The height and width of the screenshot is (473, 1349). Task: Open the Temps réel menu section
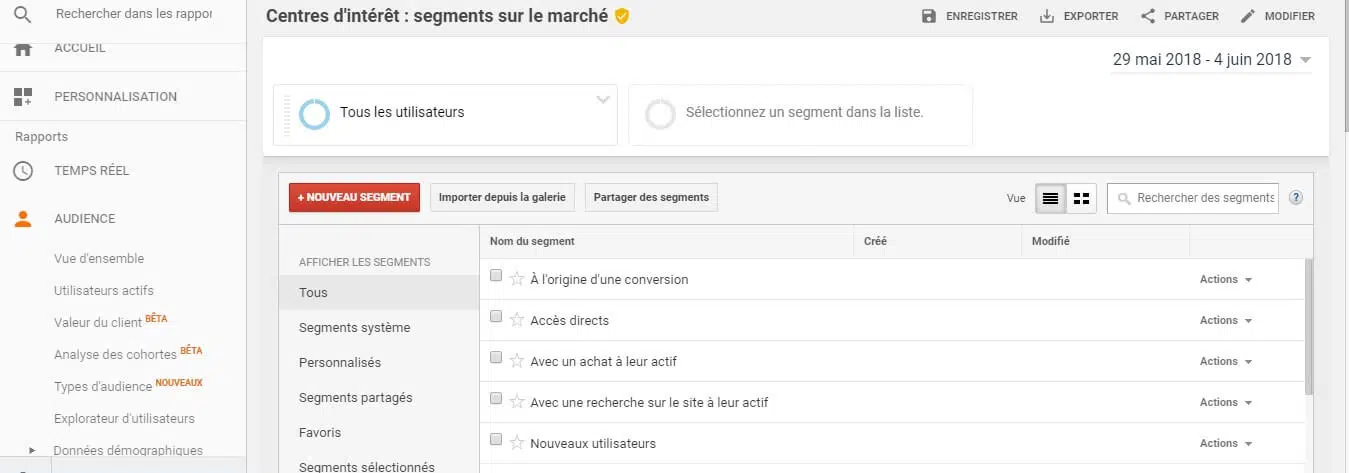[91, 171]
